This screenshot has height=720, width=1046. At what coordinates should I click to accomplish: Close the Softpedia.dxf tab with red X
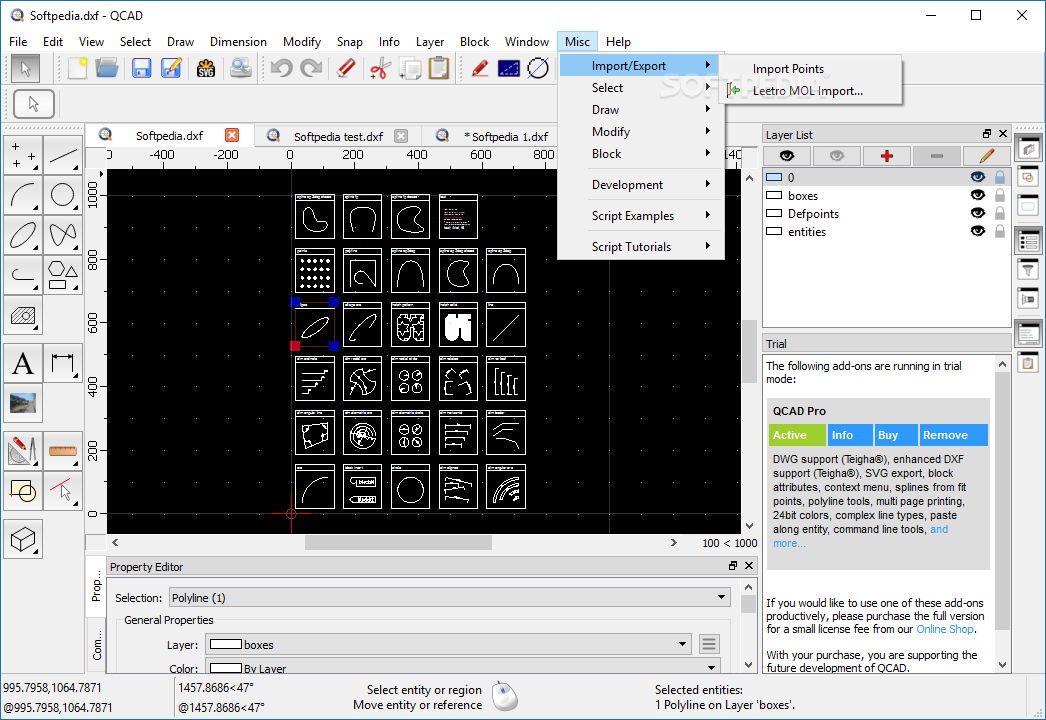point(231,135)
